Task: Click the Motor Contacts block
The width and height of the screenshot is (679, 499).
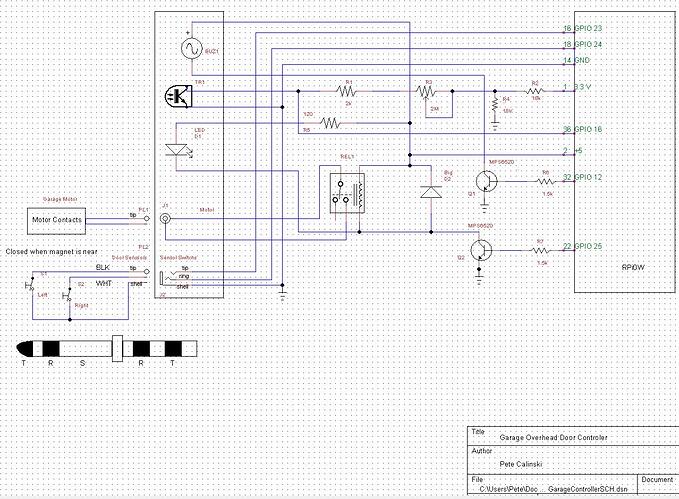Action: click(x=56, y=221)
